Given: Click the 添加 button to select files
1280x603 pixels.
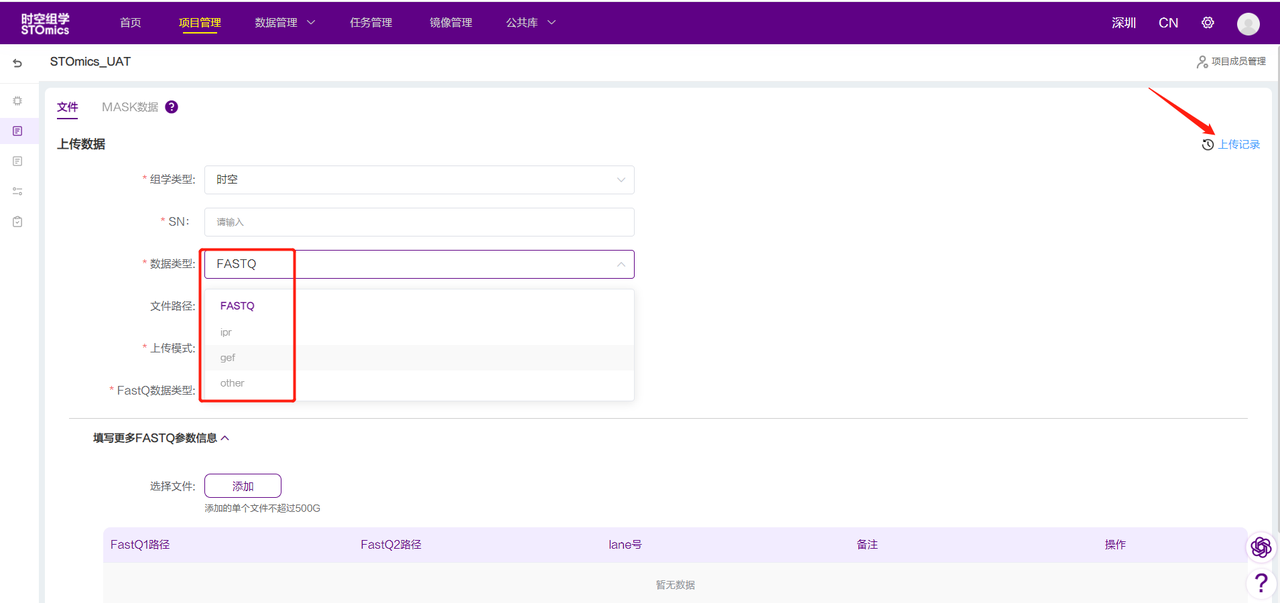Looking at the screenshot, I should click(243, 486).
